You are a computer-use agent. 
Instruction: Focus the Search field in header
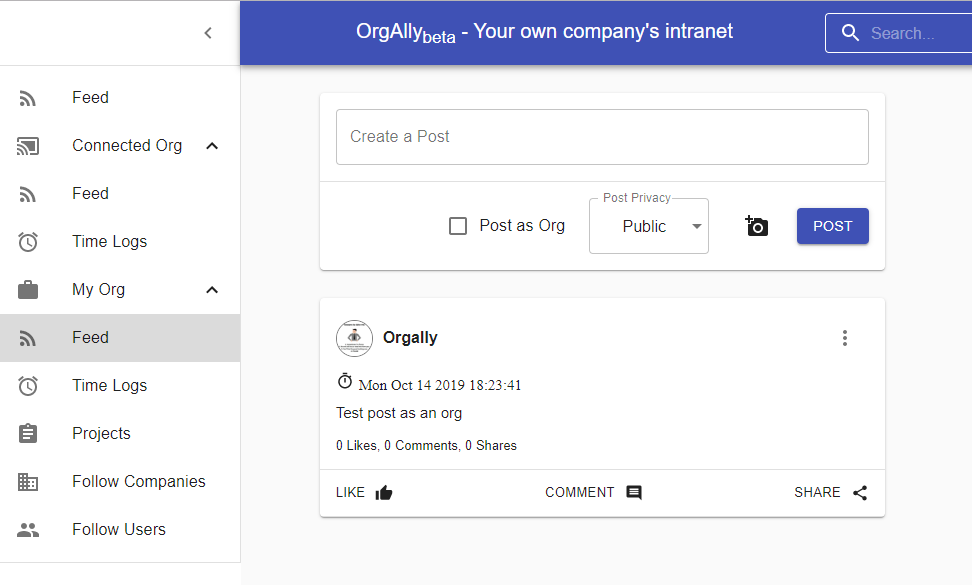tap(903, 33)
